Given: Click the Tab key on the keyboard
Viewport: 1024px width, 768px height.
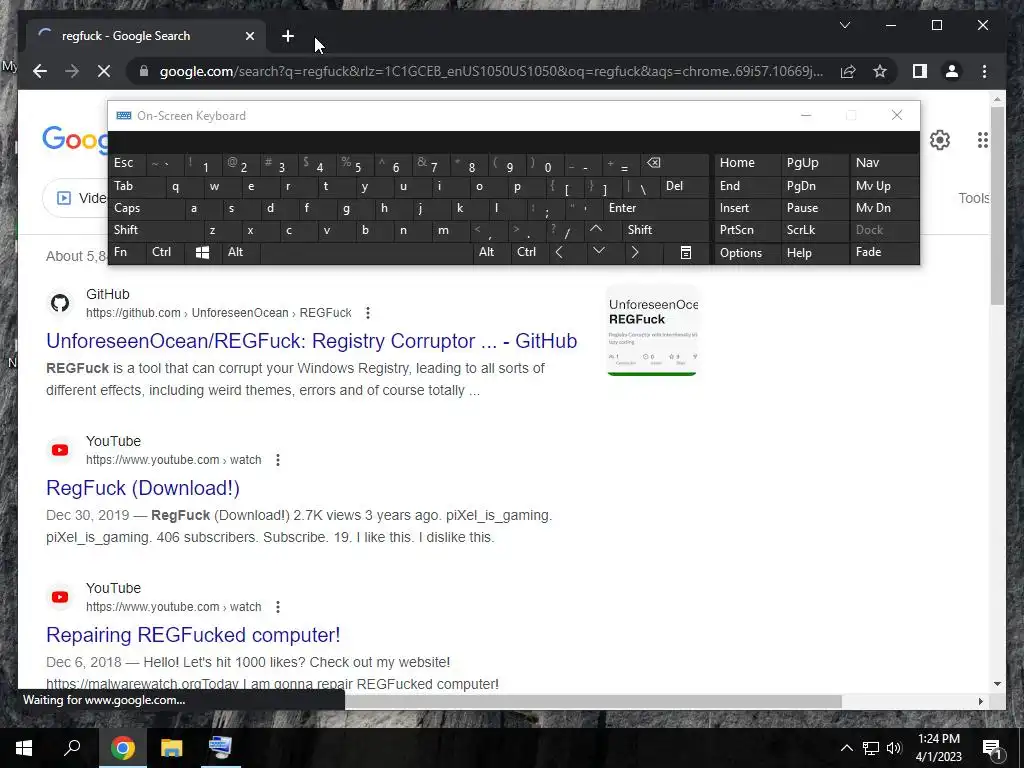Looking at the screenshot, I should tap(136, 186).
